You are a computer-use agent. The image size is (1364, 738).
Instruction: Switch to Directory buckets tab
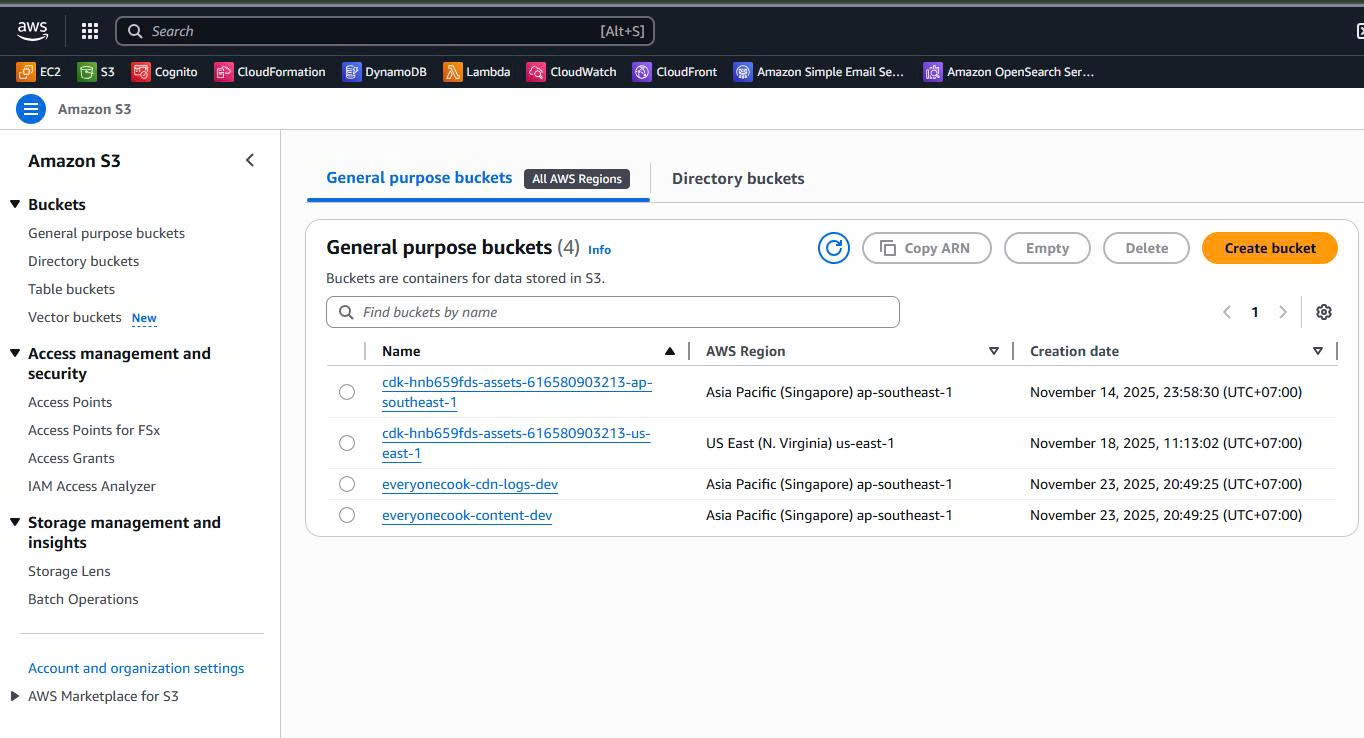click(x=738, y=179)
